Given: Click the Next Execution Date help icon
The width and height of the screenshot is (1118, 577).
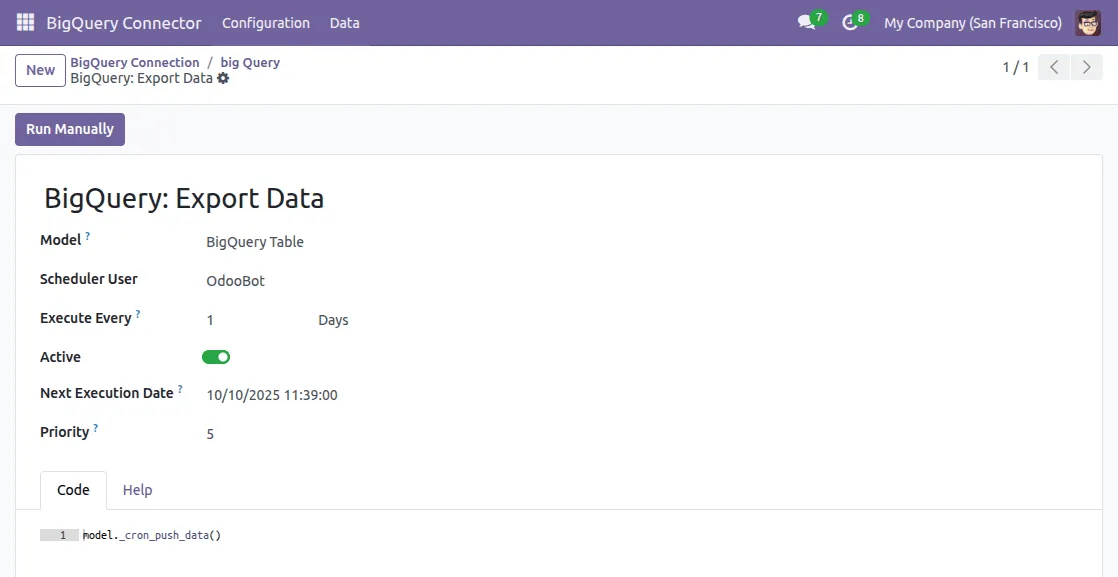Looking at the screenshot, I should 180,389.
